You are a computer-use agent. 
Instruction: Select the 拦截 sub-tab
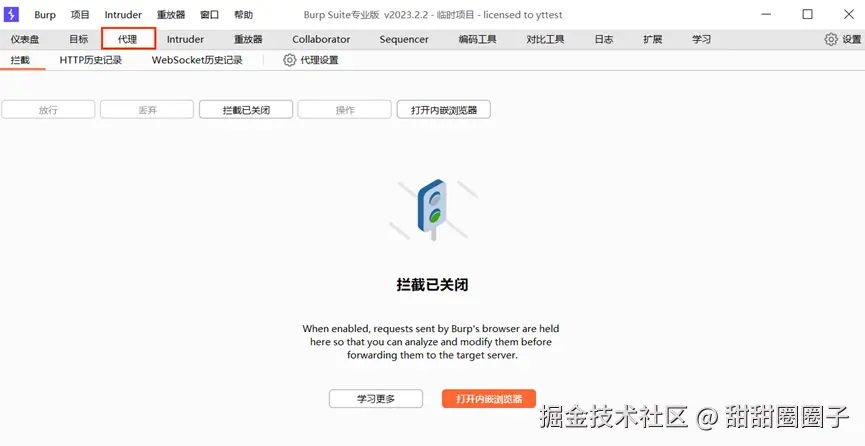click(x=20, y=60)
